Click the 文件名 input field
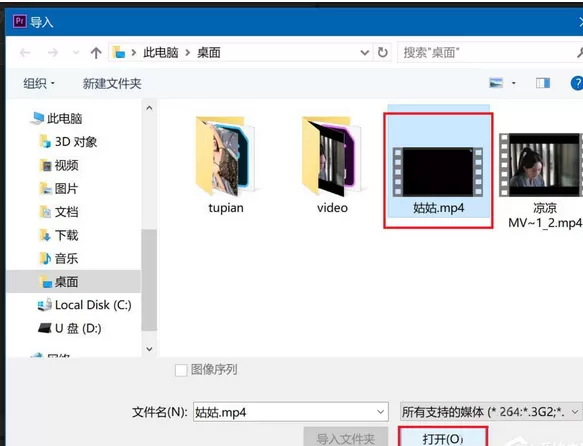This screenshot has width=583, height=446. pos(291,412)
